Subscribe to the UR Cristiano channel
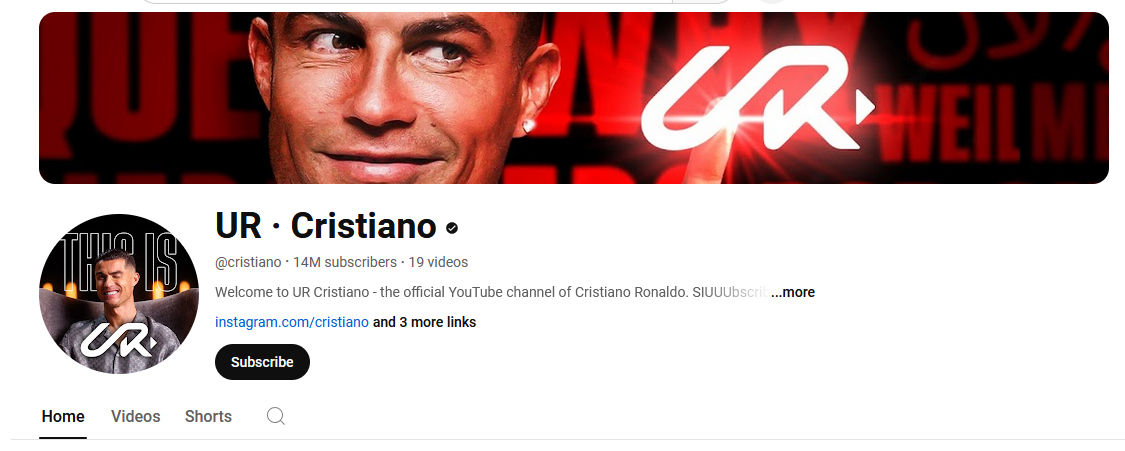The image size is (1125, 451). click(x=262, y=362)
